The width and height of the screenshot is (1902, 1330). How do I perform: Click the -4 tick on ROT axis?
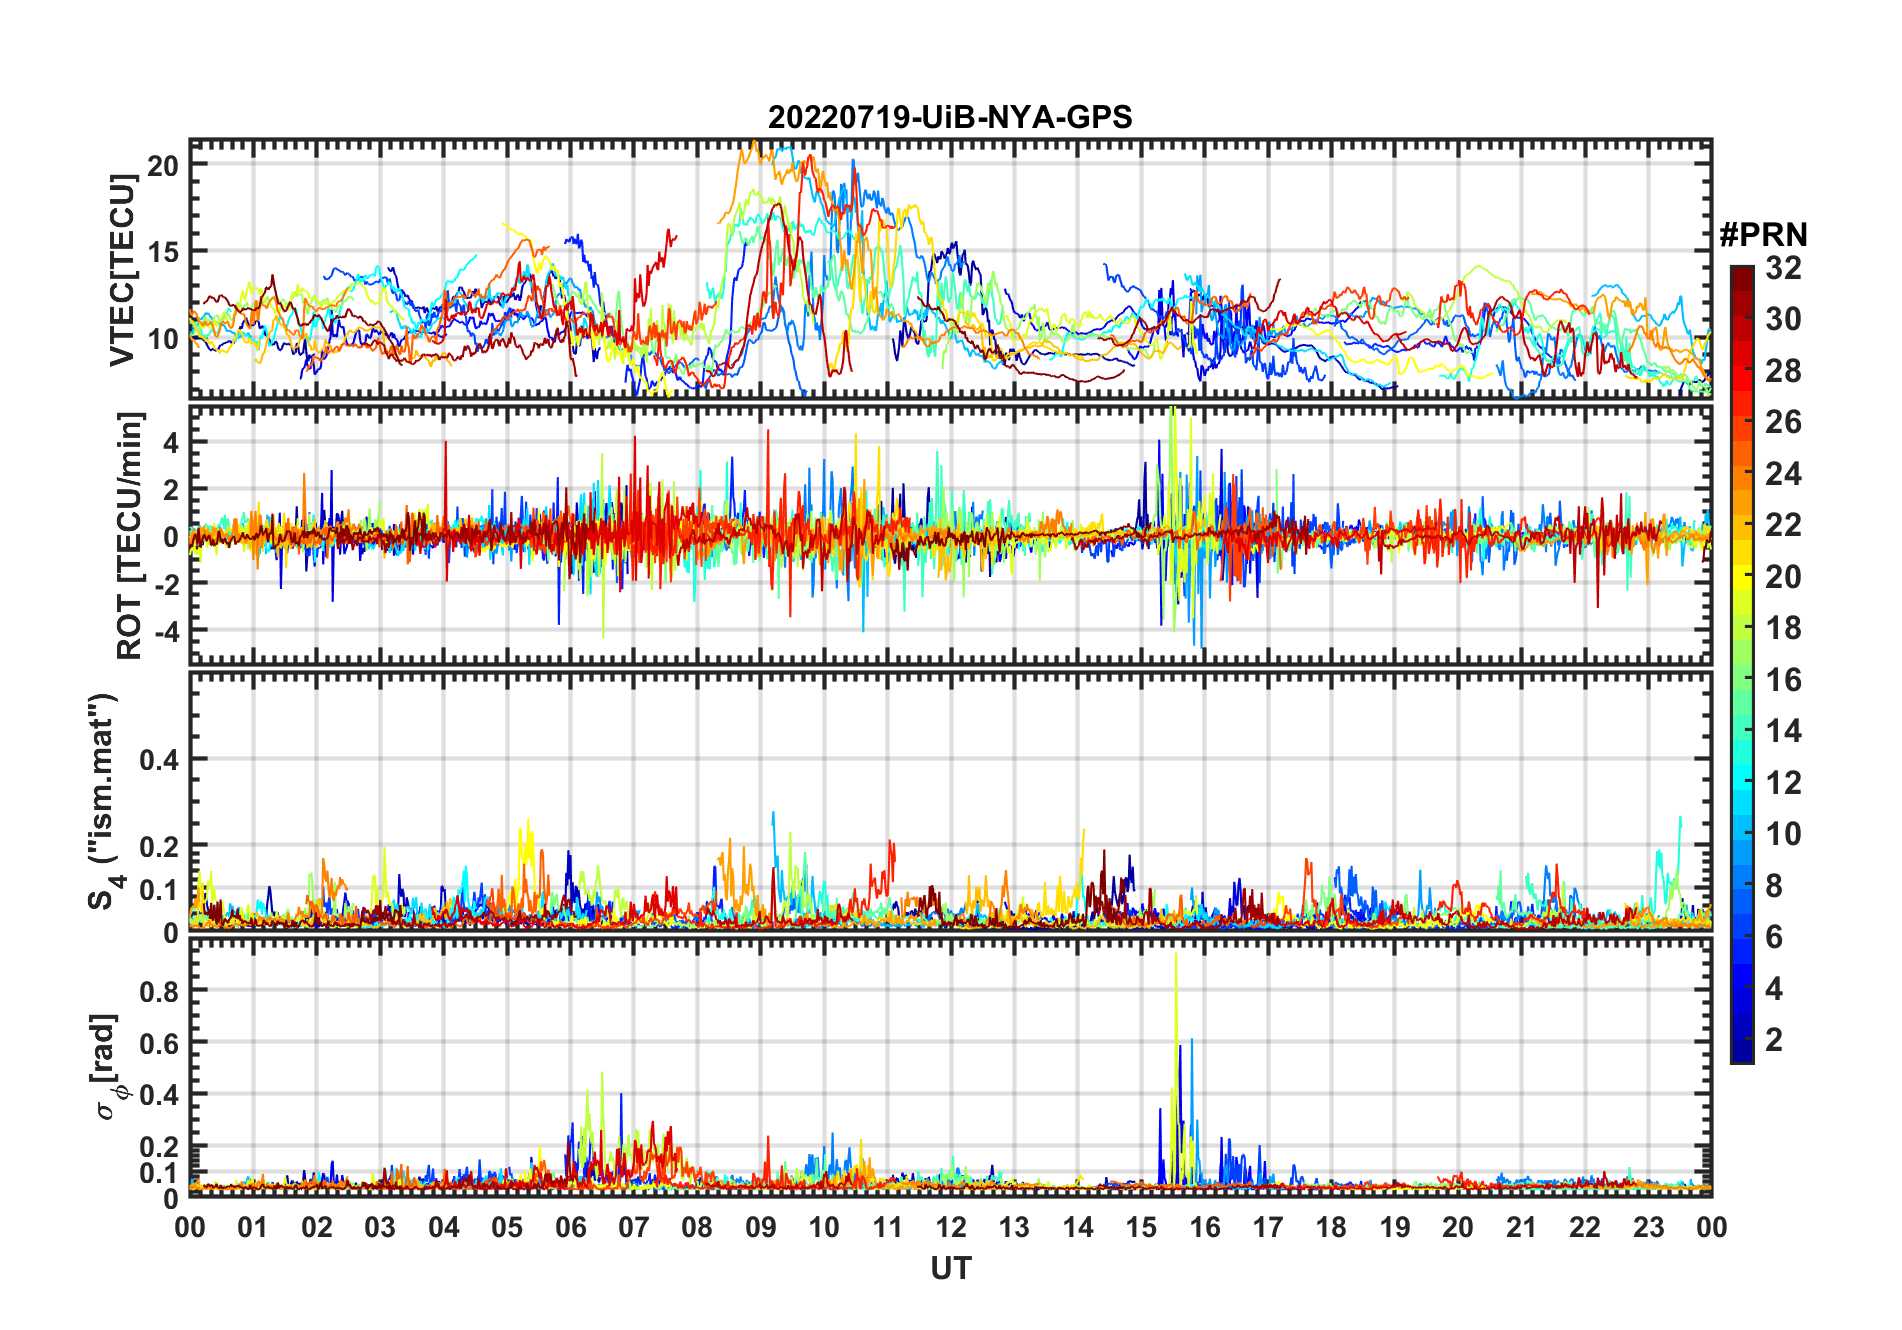click(x=166, y=632)
